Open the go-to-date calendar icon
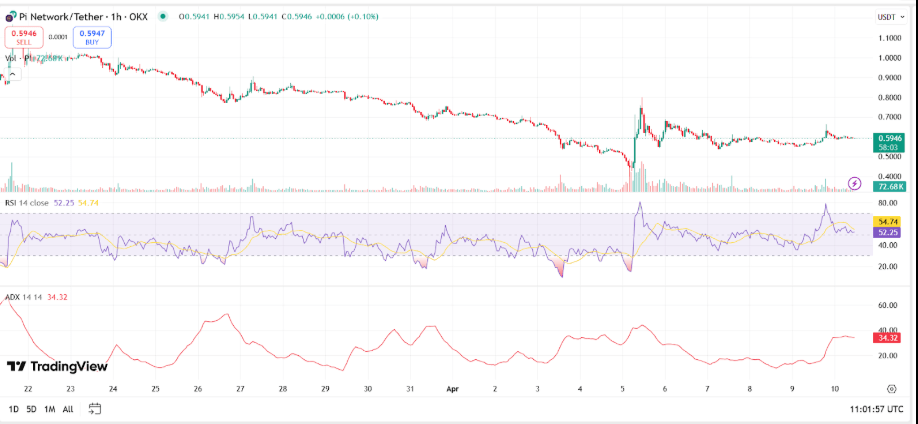This screenshot has height=424, width=918. (x=95, y=409)
